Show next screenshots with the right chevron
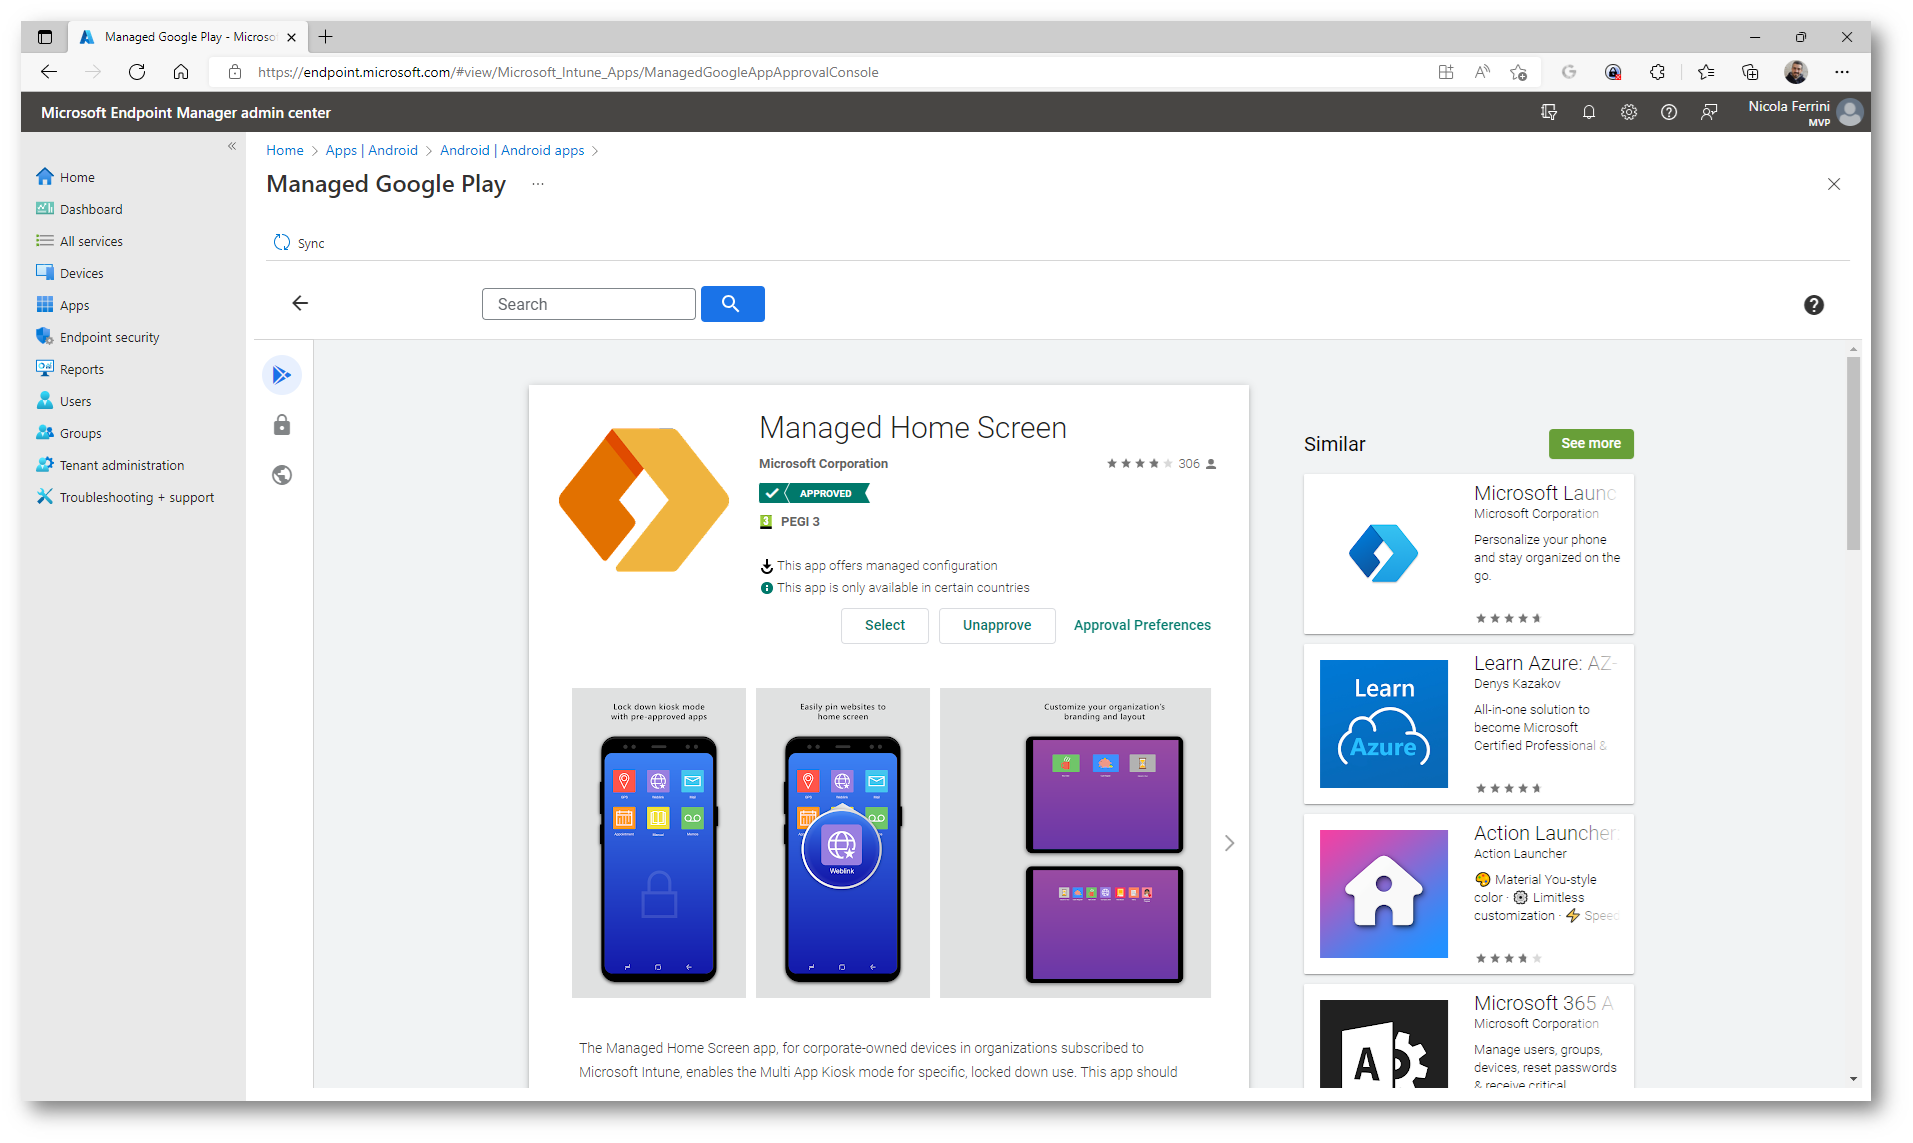The height and width of the screenshot is (1143, 1913). click(x=1230, y=843)
